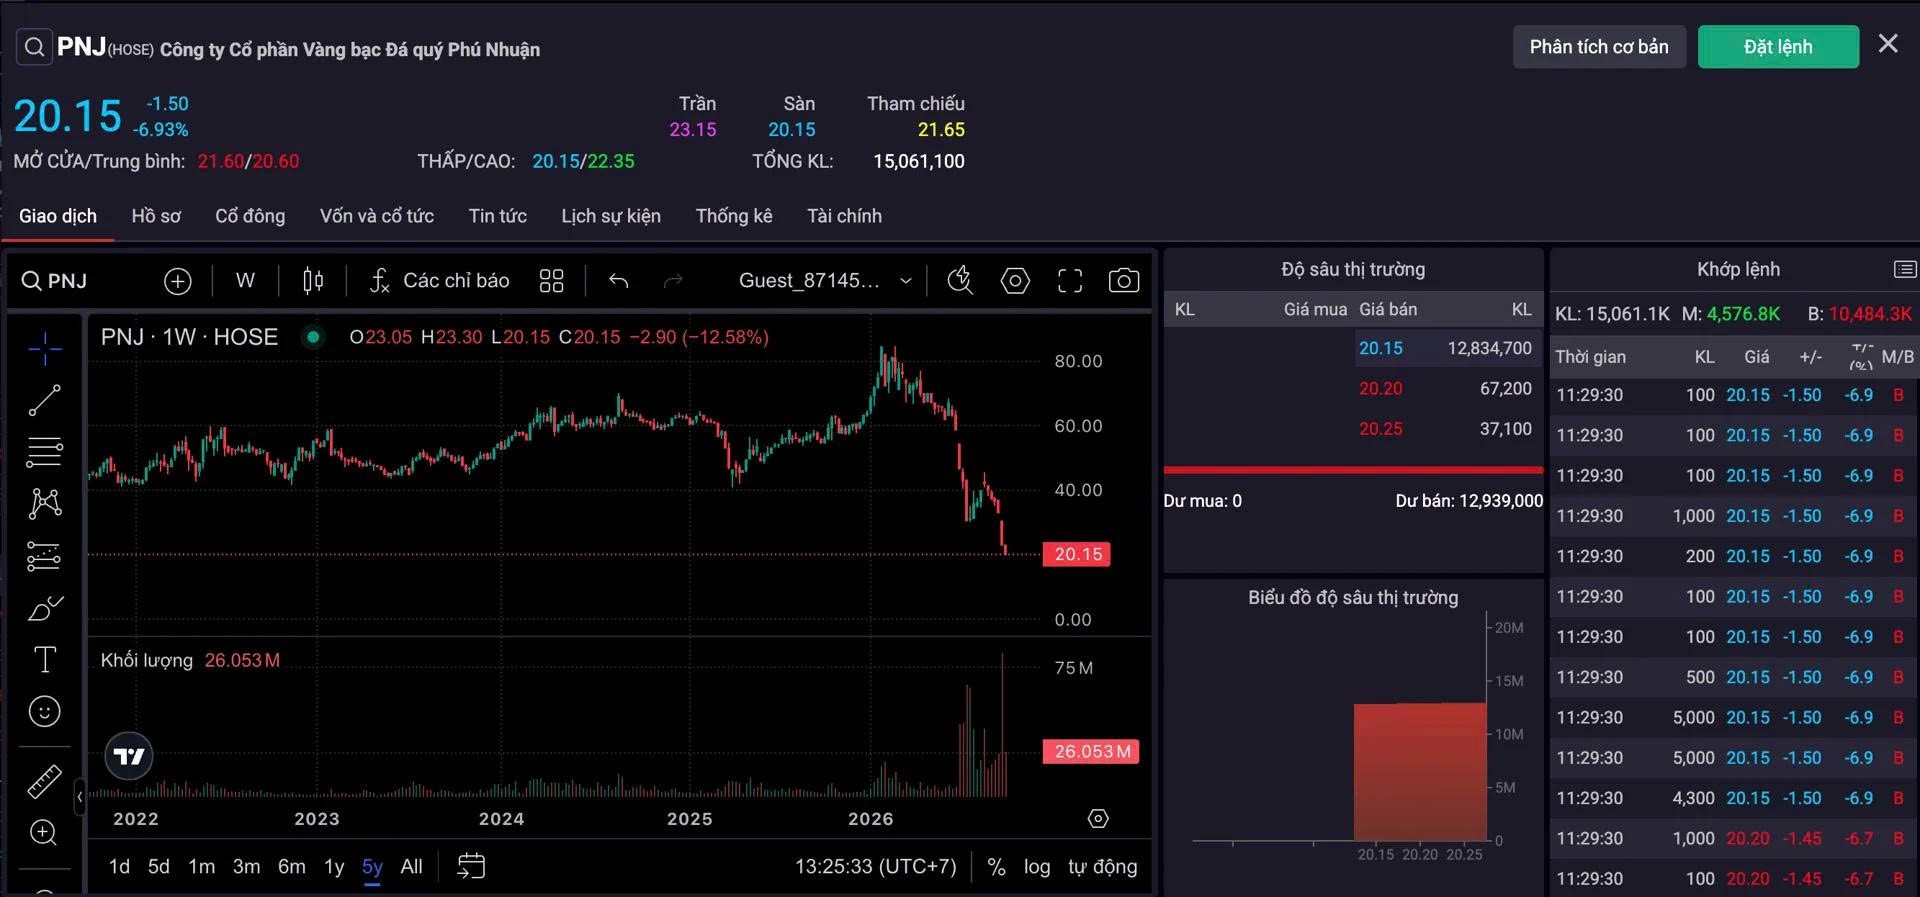The height and width of the screenshot is (897, 1920).
Task: Open the layout grid selector
Action: (551, 282)
